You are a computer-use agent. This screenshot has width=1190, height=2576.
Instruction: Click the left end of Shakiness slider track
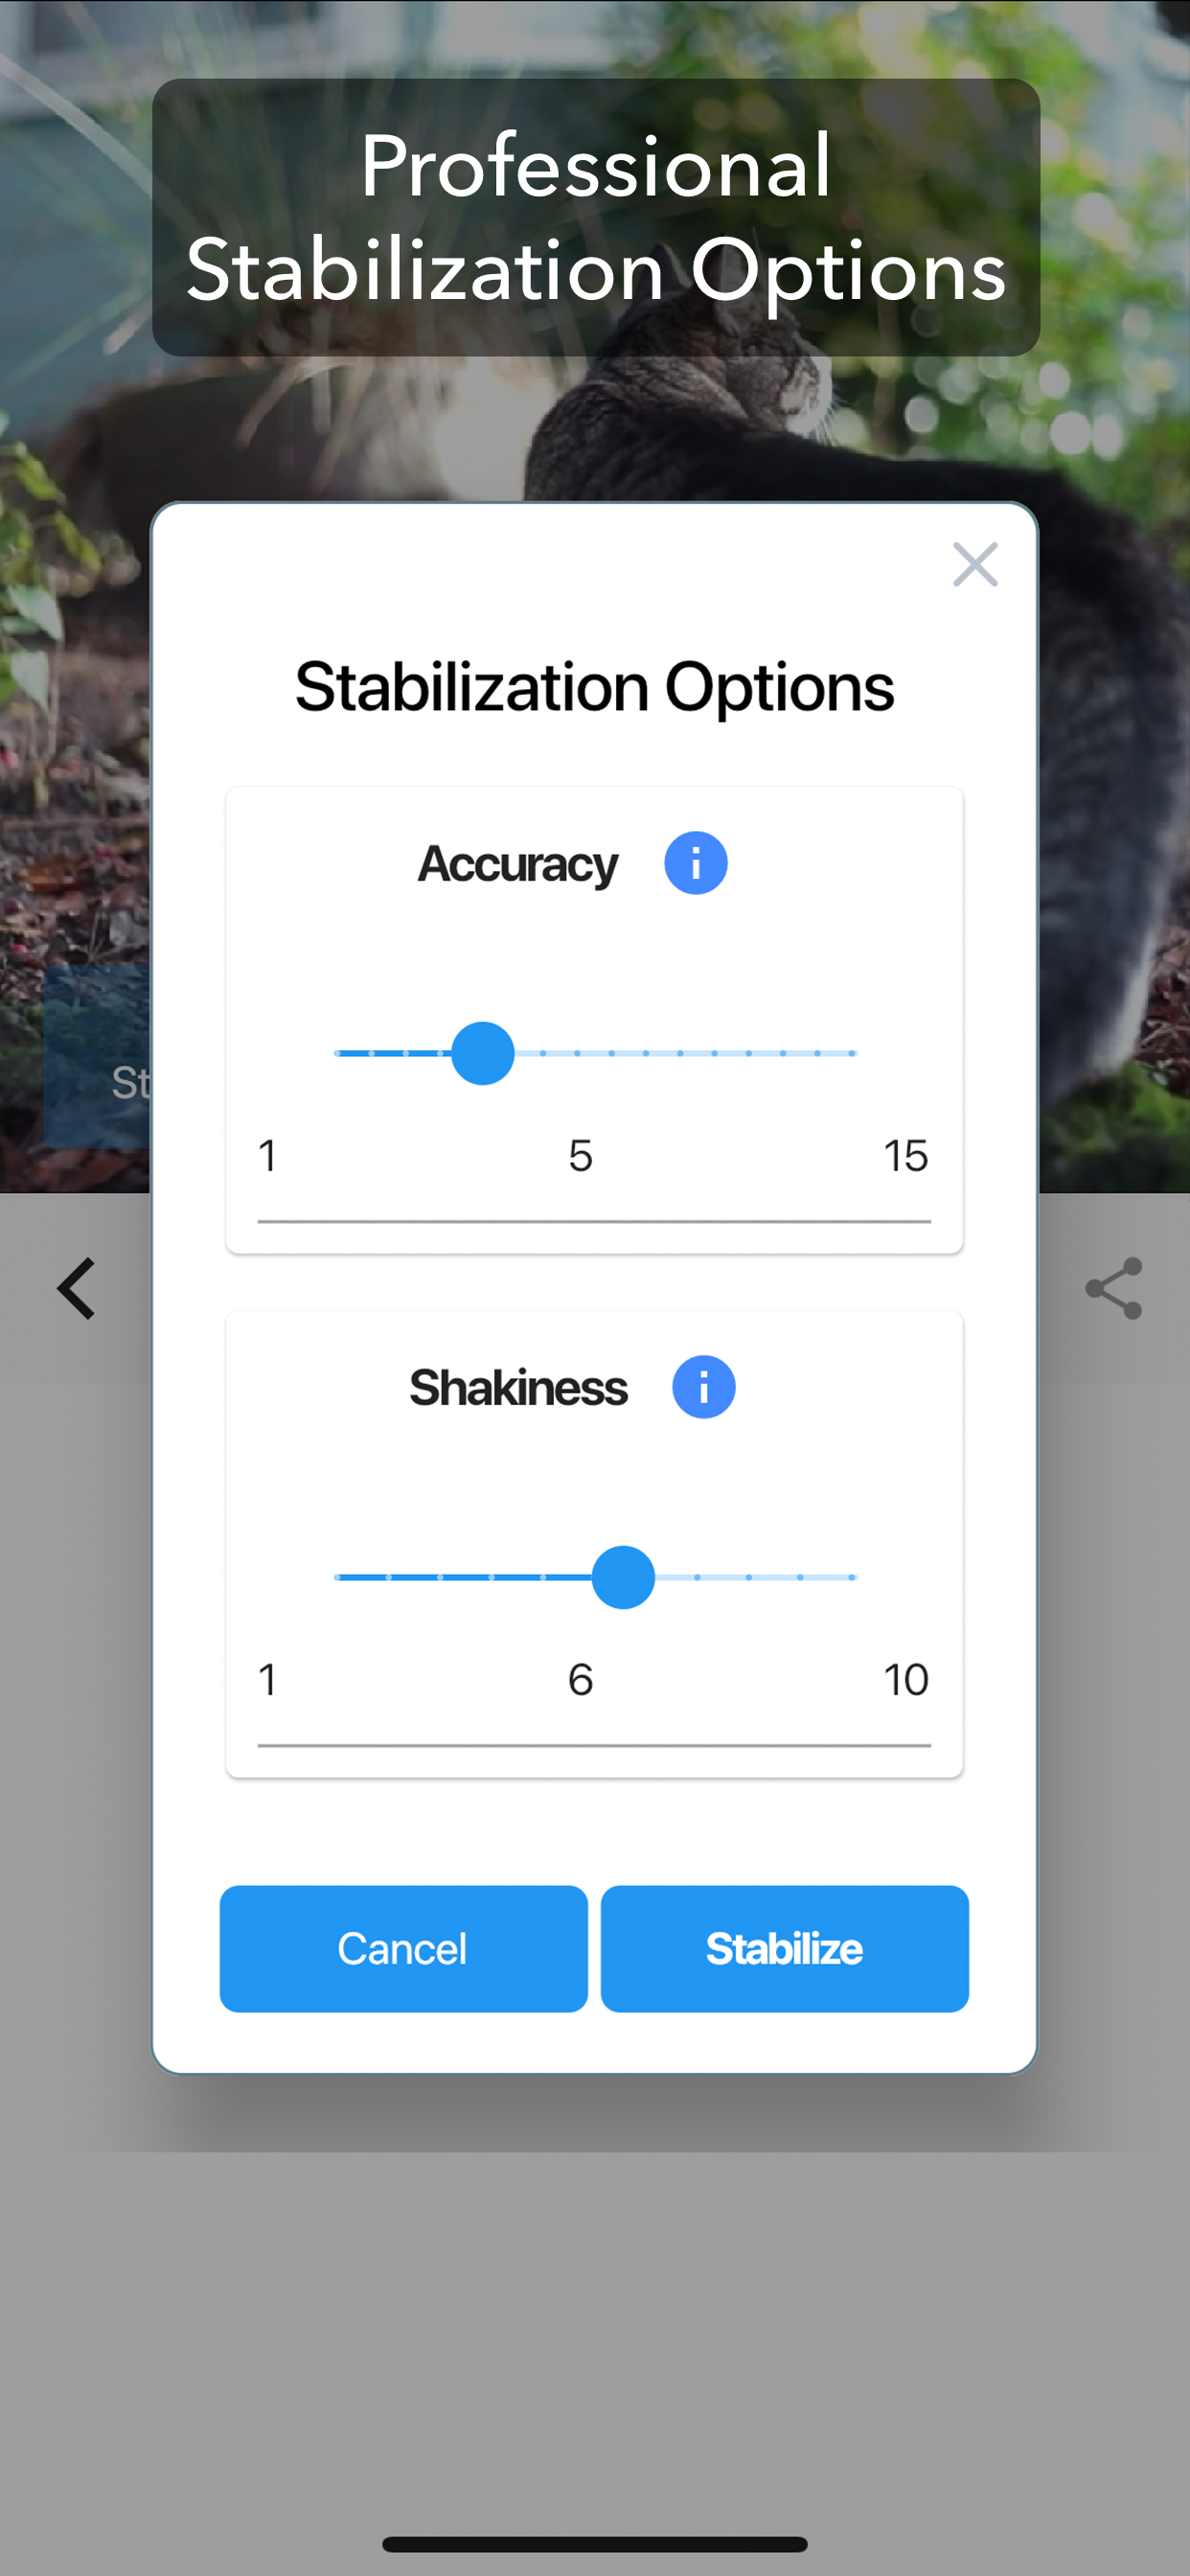coord(338,1577)
